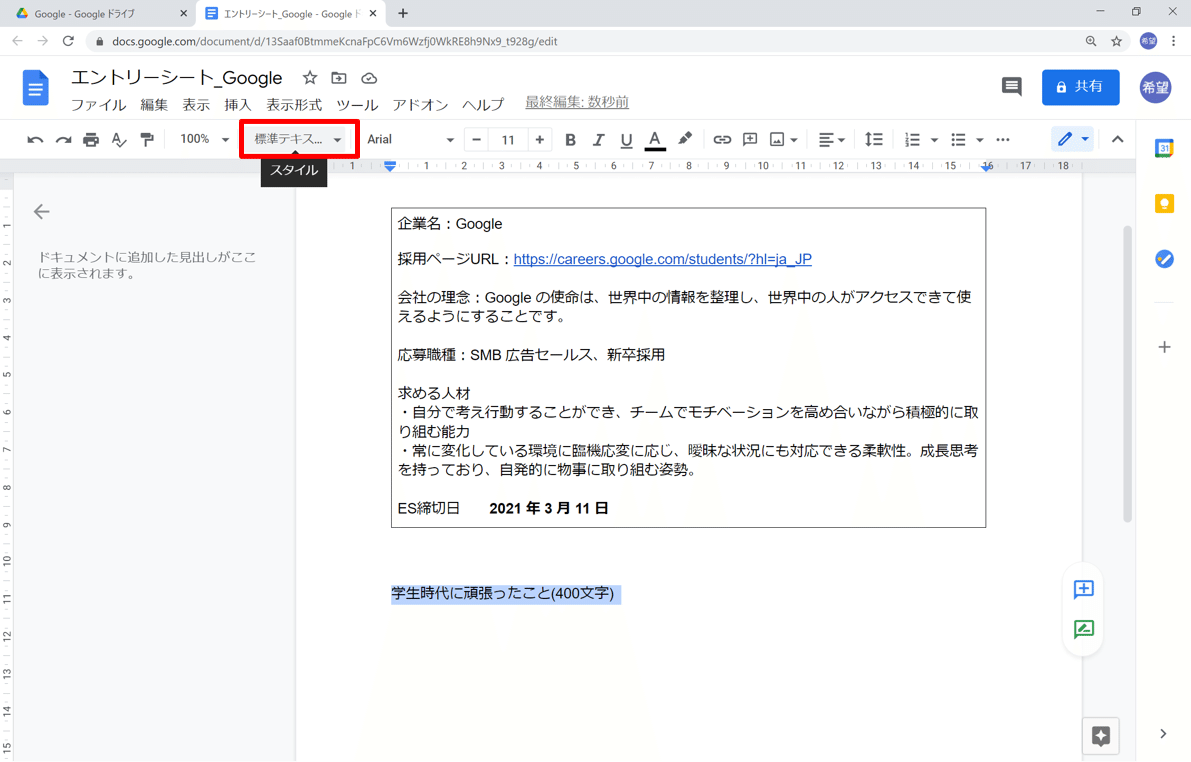Toggle underline formatting

pos(626,139)
